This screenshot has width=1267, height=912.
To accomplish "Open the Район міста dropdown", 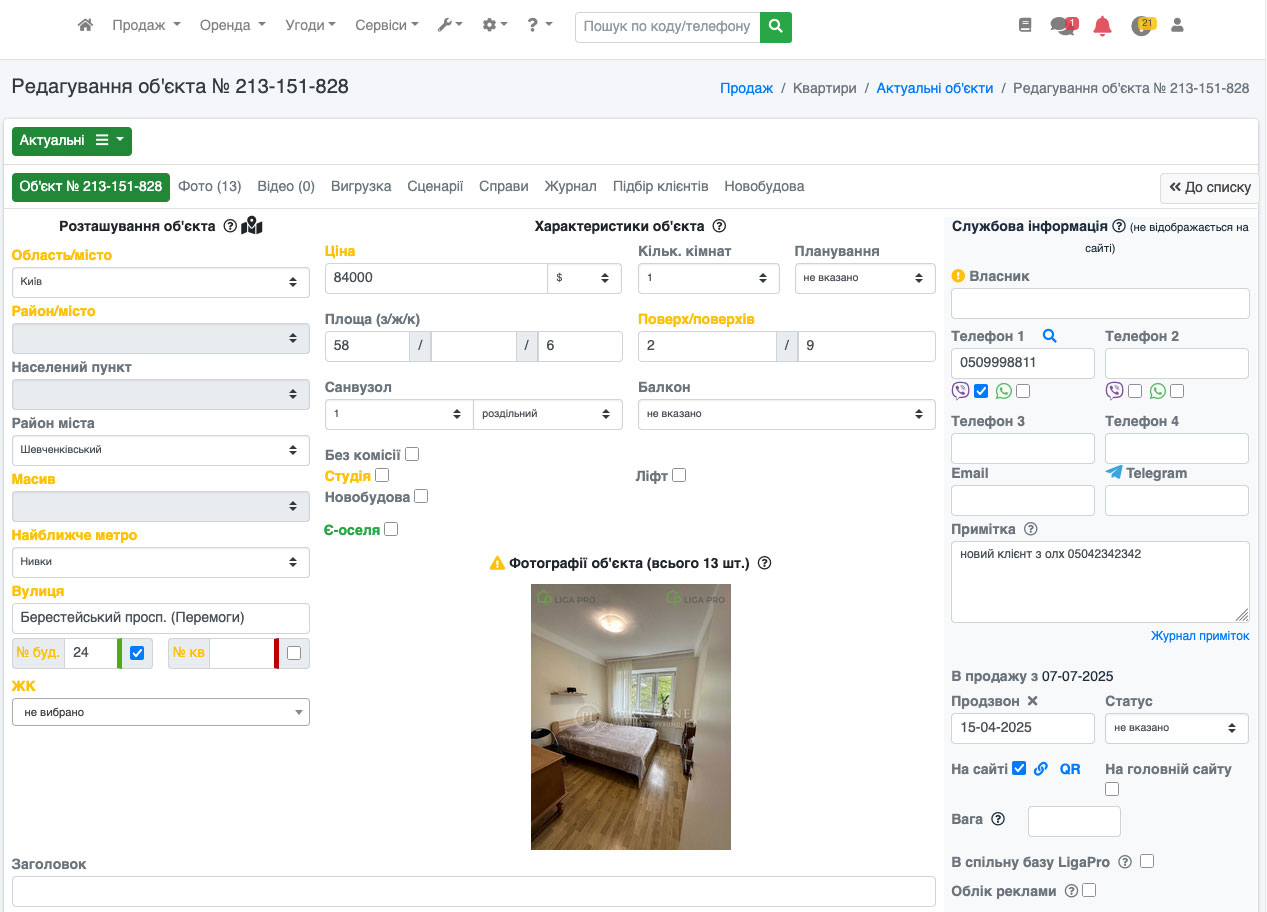I will (x=160, y=450).
